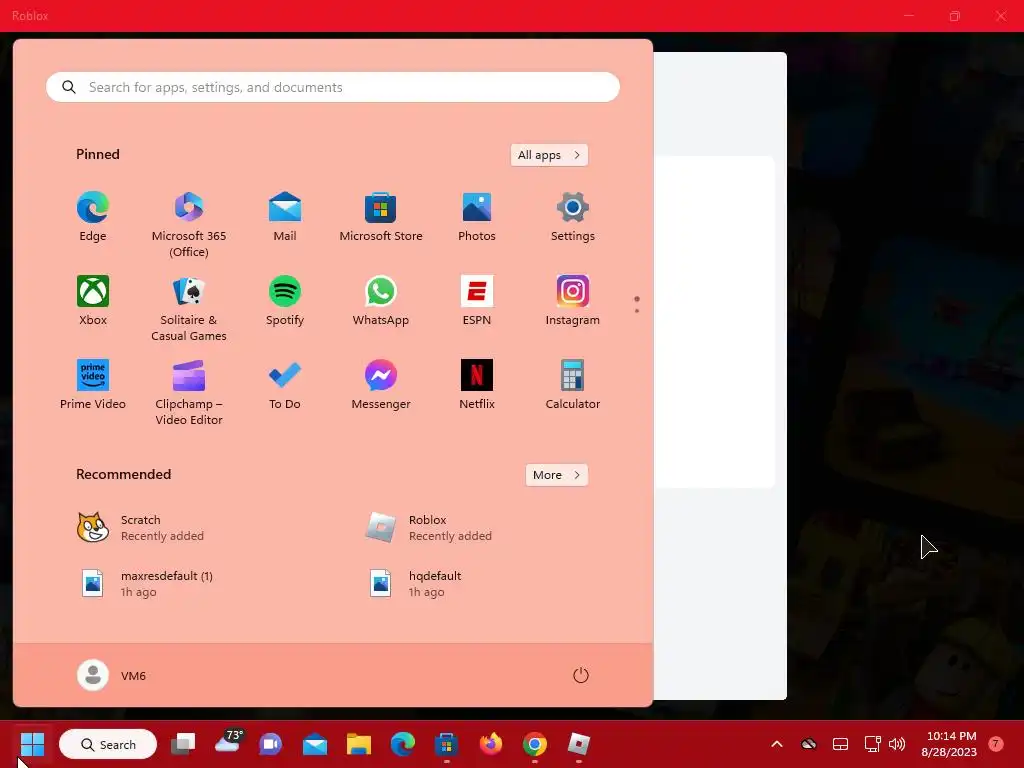1024x768 pixels.
Task: Open network status tray icon
Action: point(872,744)
